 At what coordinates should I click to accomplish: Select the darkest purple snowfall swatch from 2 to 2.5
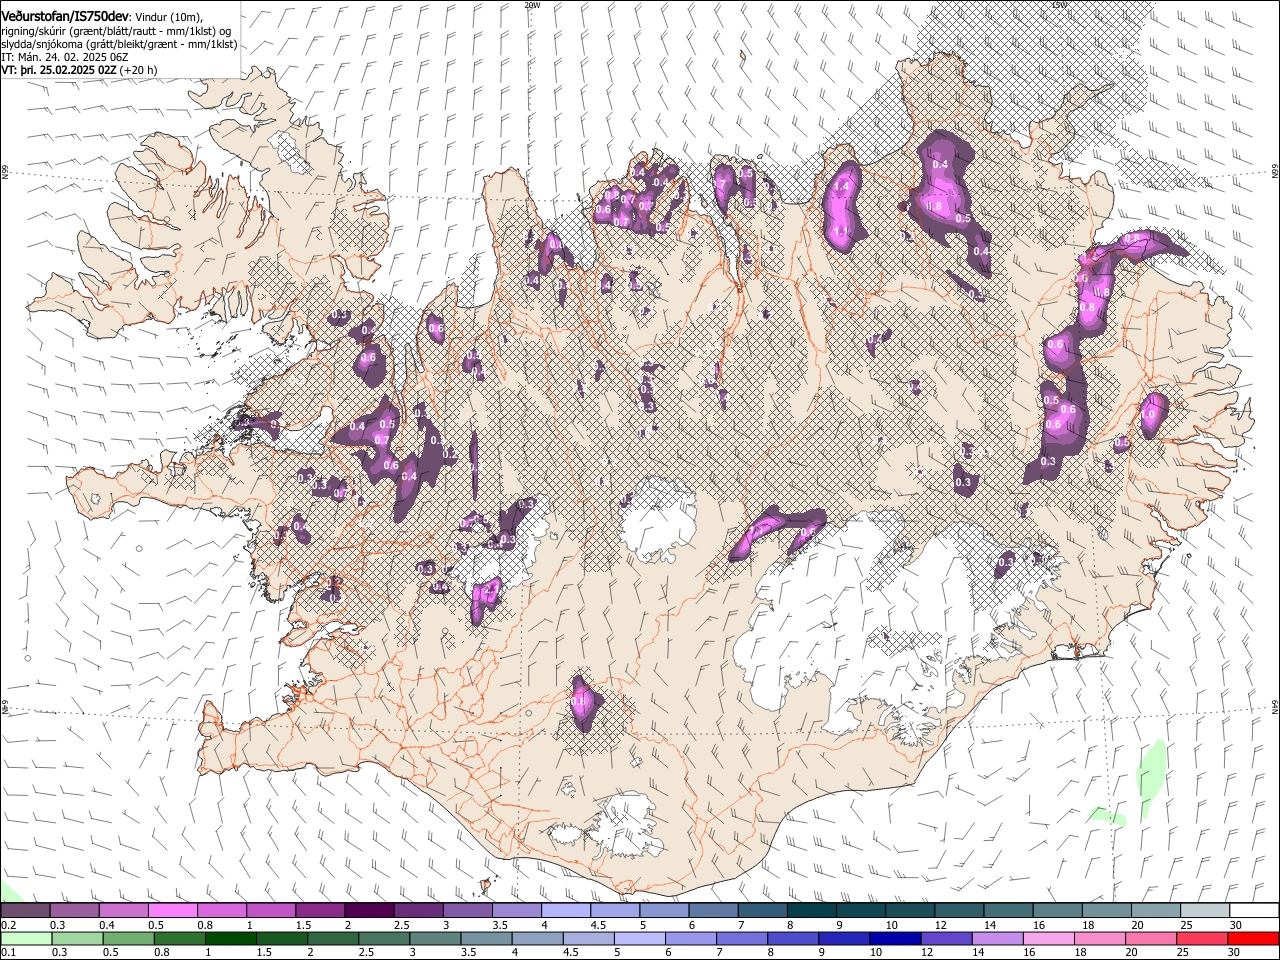[x=369, y=911]
